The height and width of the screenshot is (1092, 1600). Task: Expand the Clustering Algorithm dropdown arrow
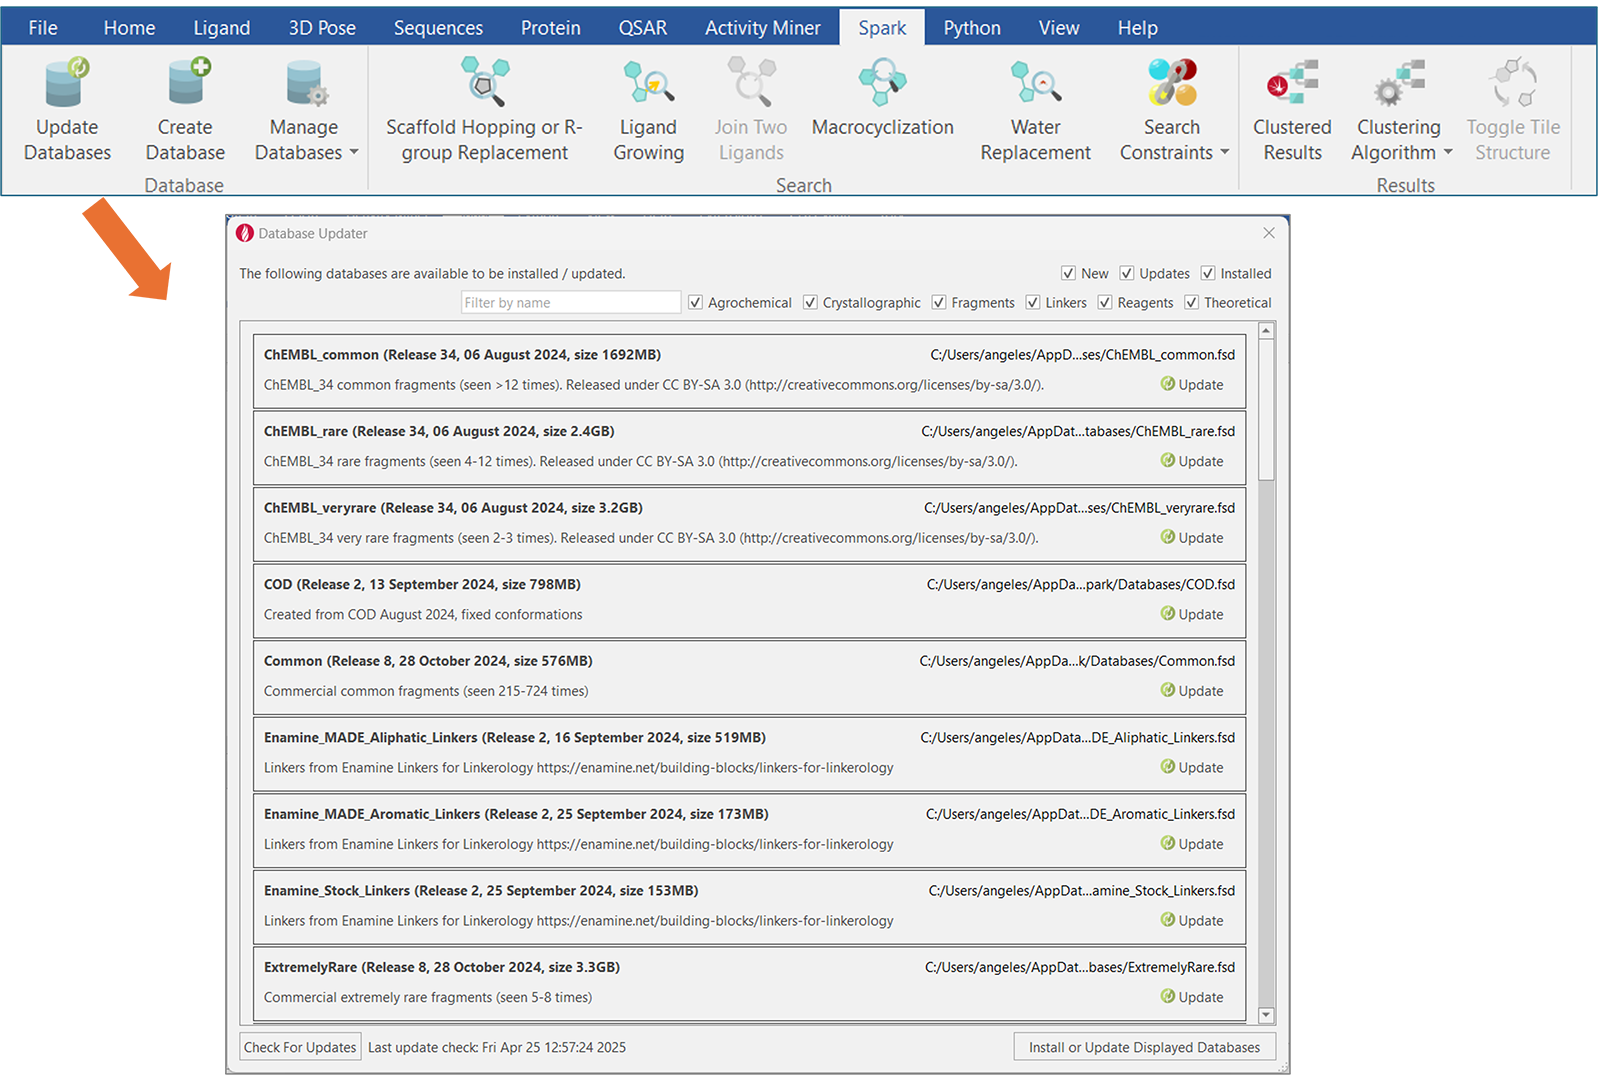coord(1448,153)
